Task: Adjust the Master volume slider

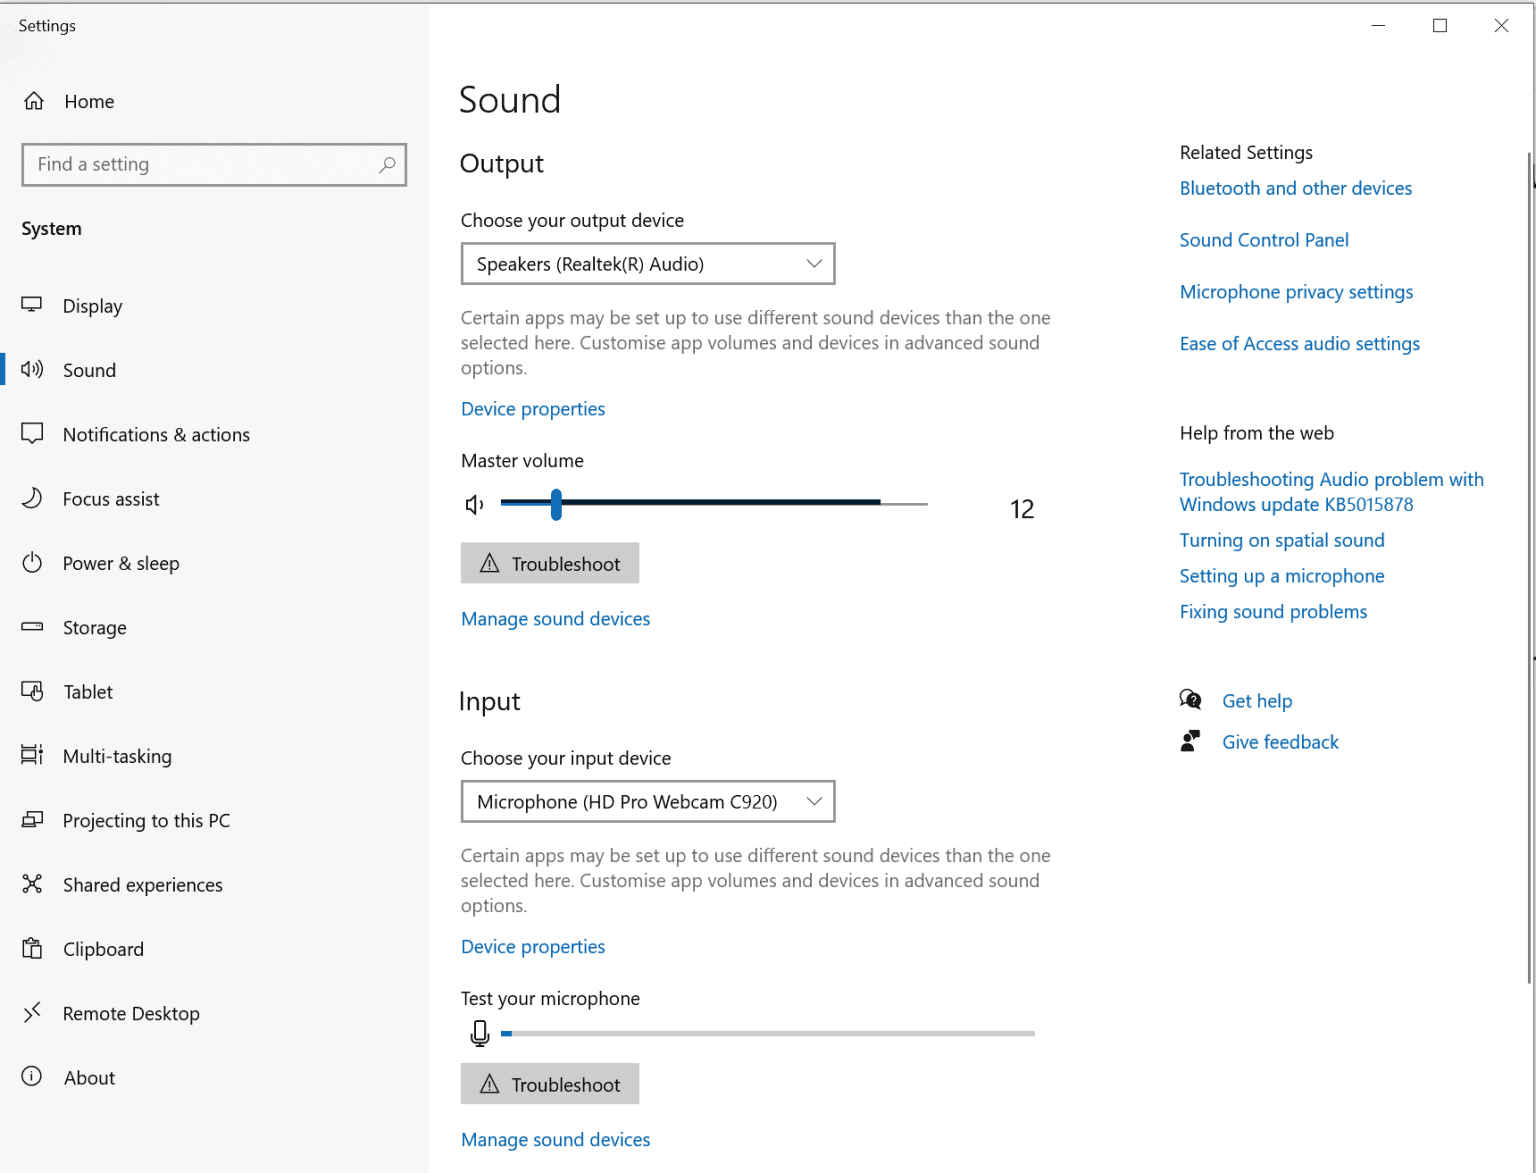Action: click(557, 504)
